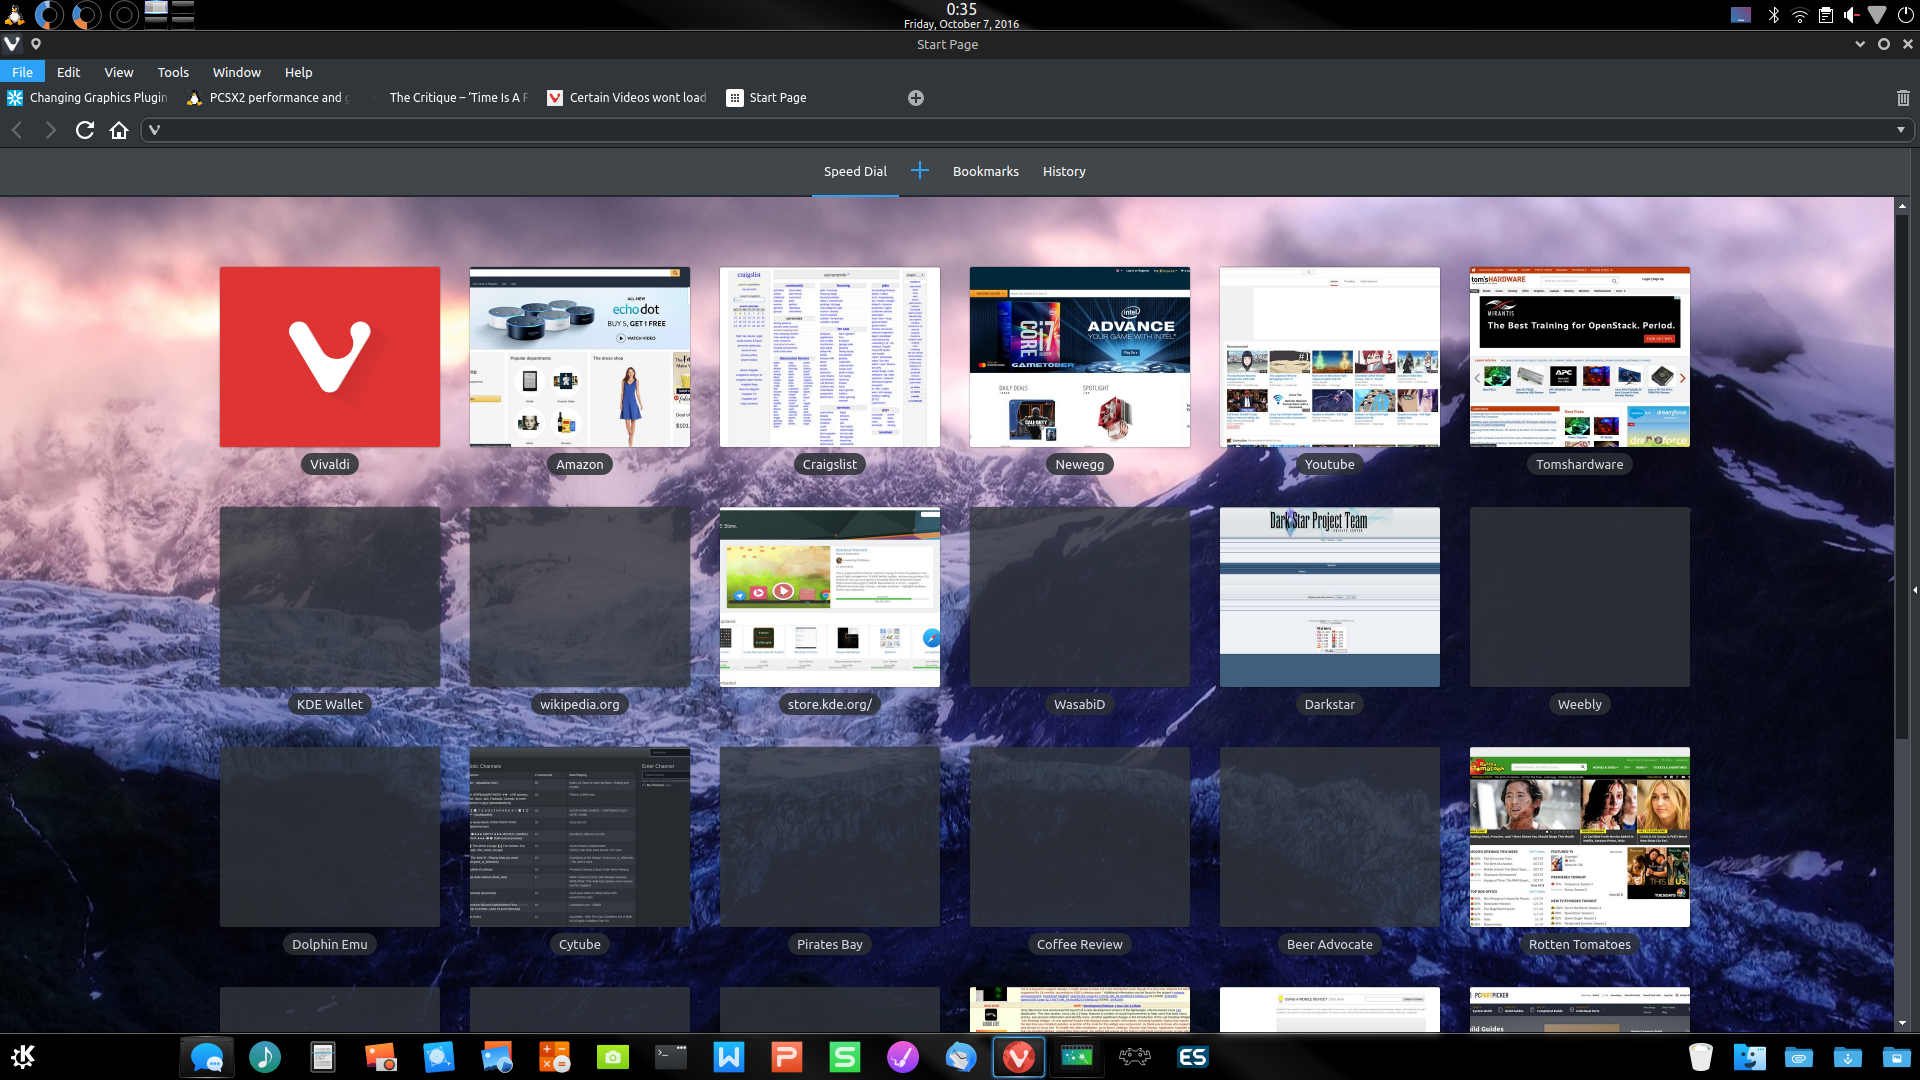
Task: Show the Bookmarks section
Action: pos(986,172)
